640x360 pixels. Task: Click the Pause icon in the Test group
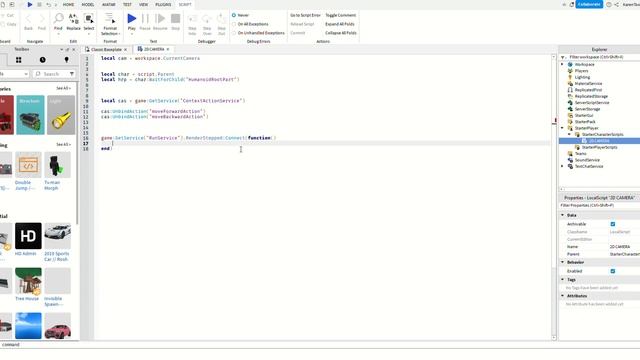click(145, 18)
